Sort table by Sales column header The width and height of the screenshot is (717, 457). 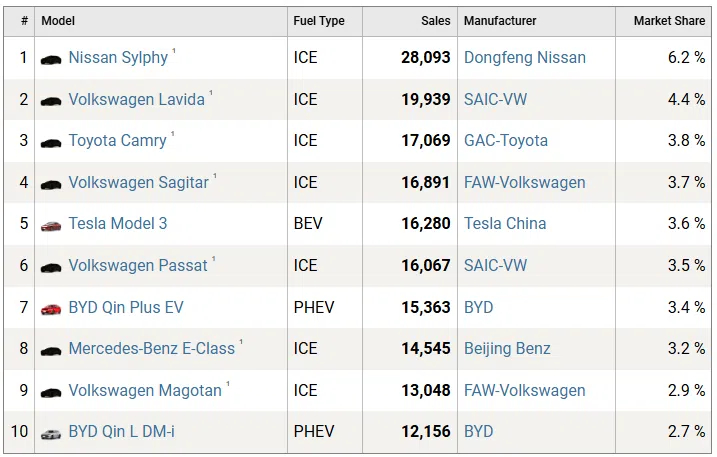tap(436, 21)
